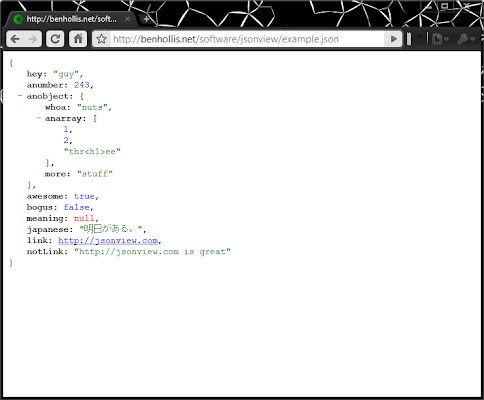
Task: Collapse the anobject node
Action: pyautogui.click(x=20, y=96)
